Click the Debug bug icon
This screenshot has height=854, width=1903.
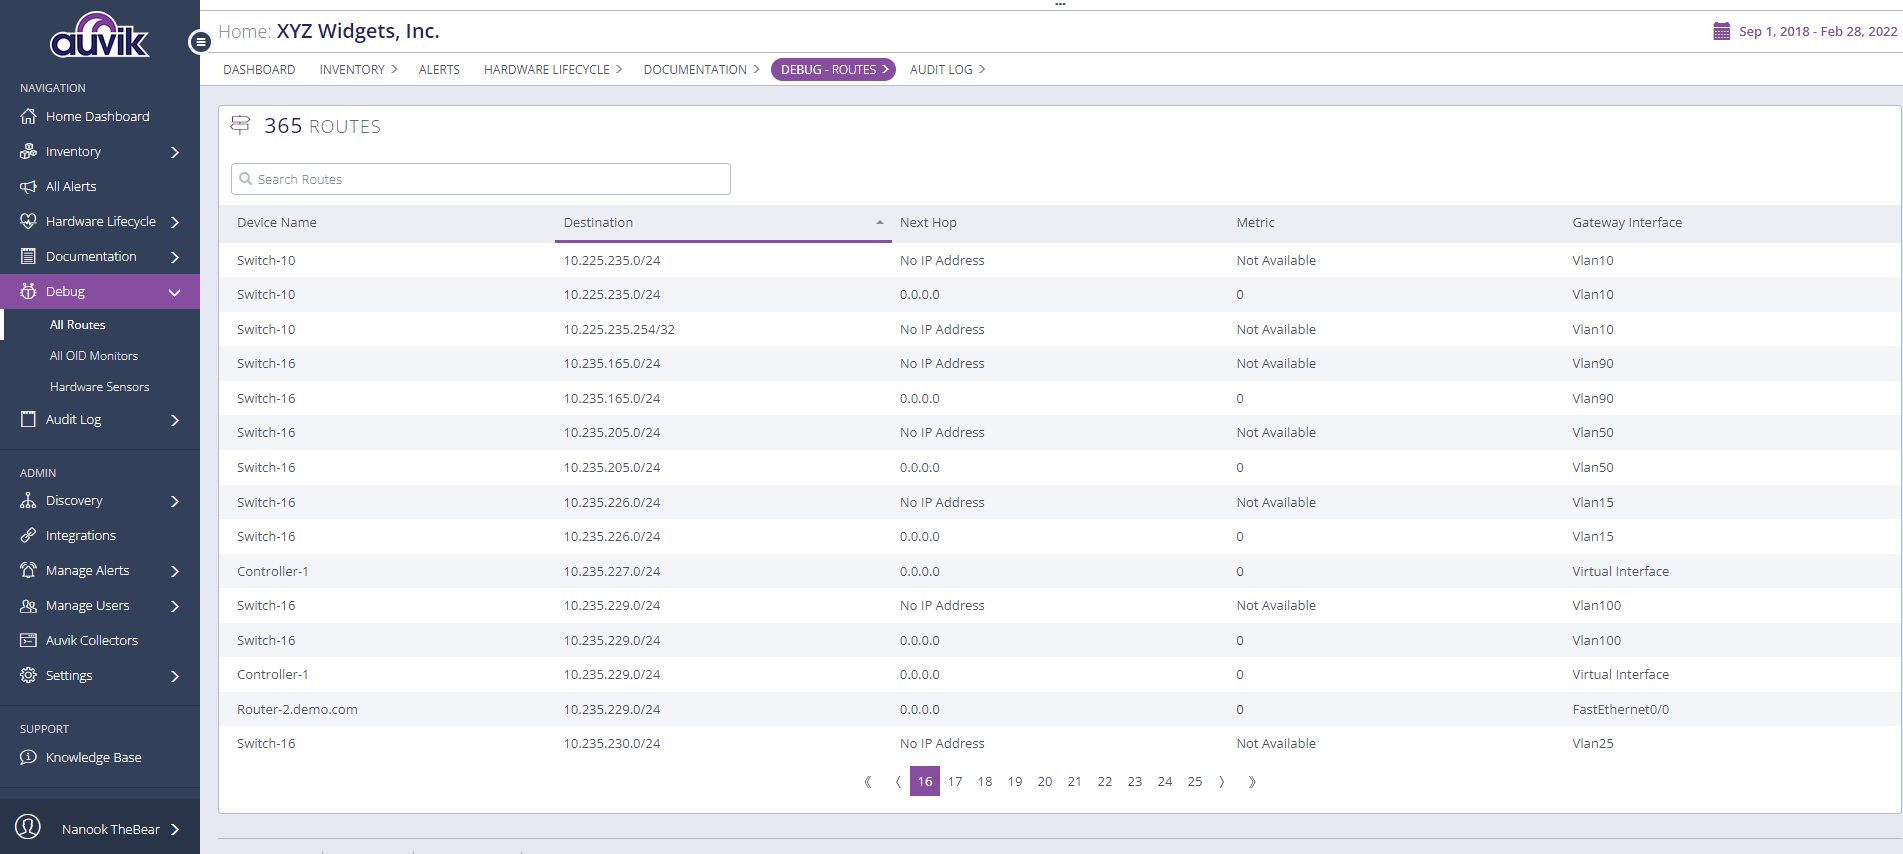click(x=28, y=292)
